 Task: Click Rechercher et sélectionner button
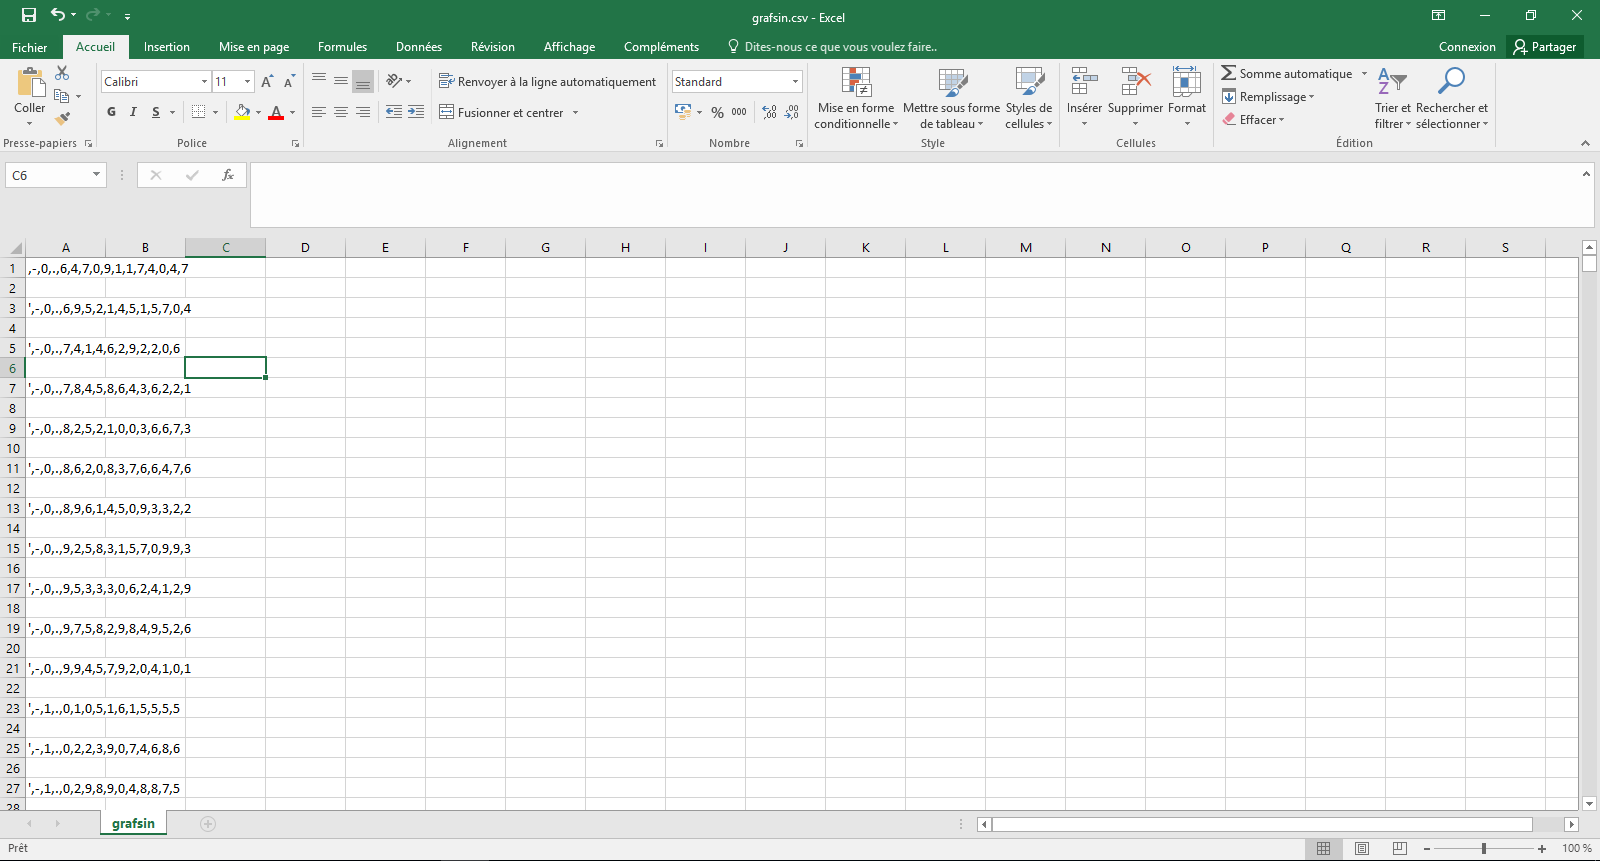tap(1452, 98)
